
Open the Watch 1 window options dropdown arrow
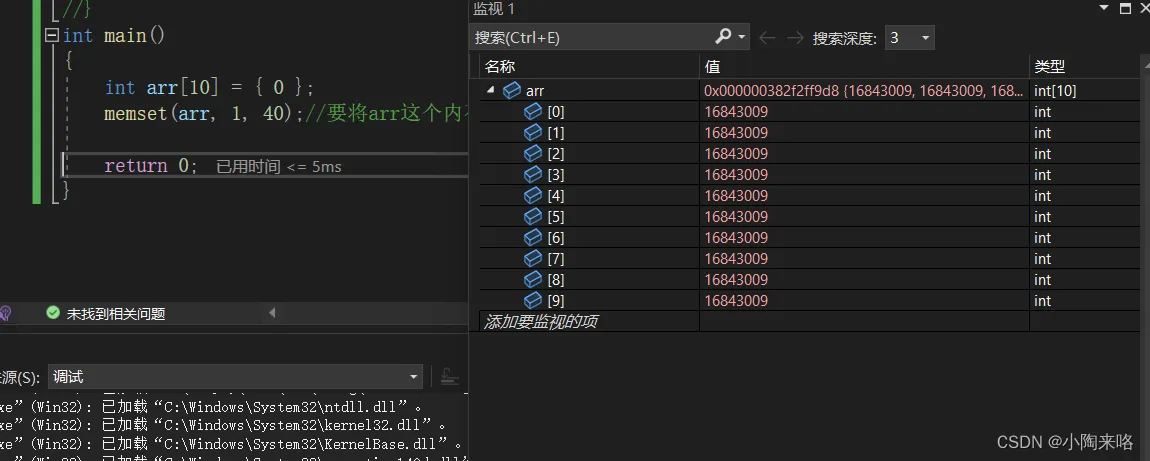coord(1104,7)
